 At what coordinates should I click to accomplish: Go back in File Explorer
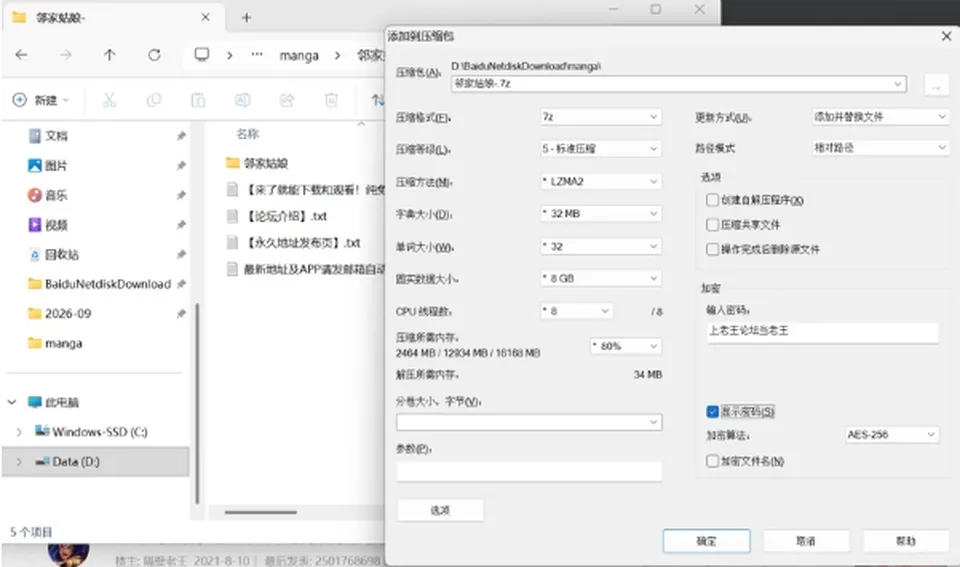(x=21, y=55)
